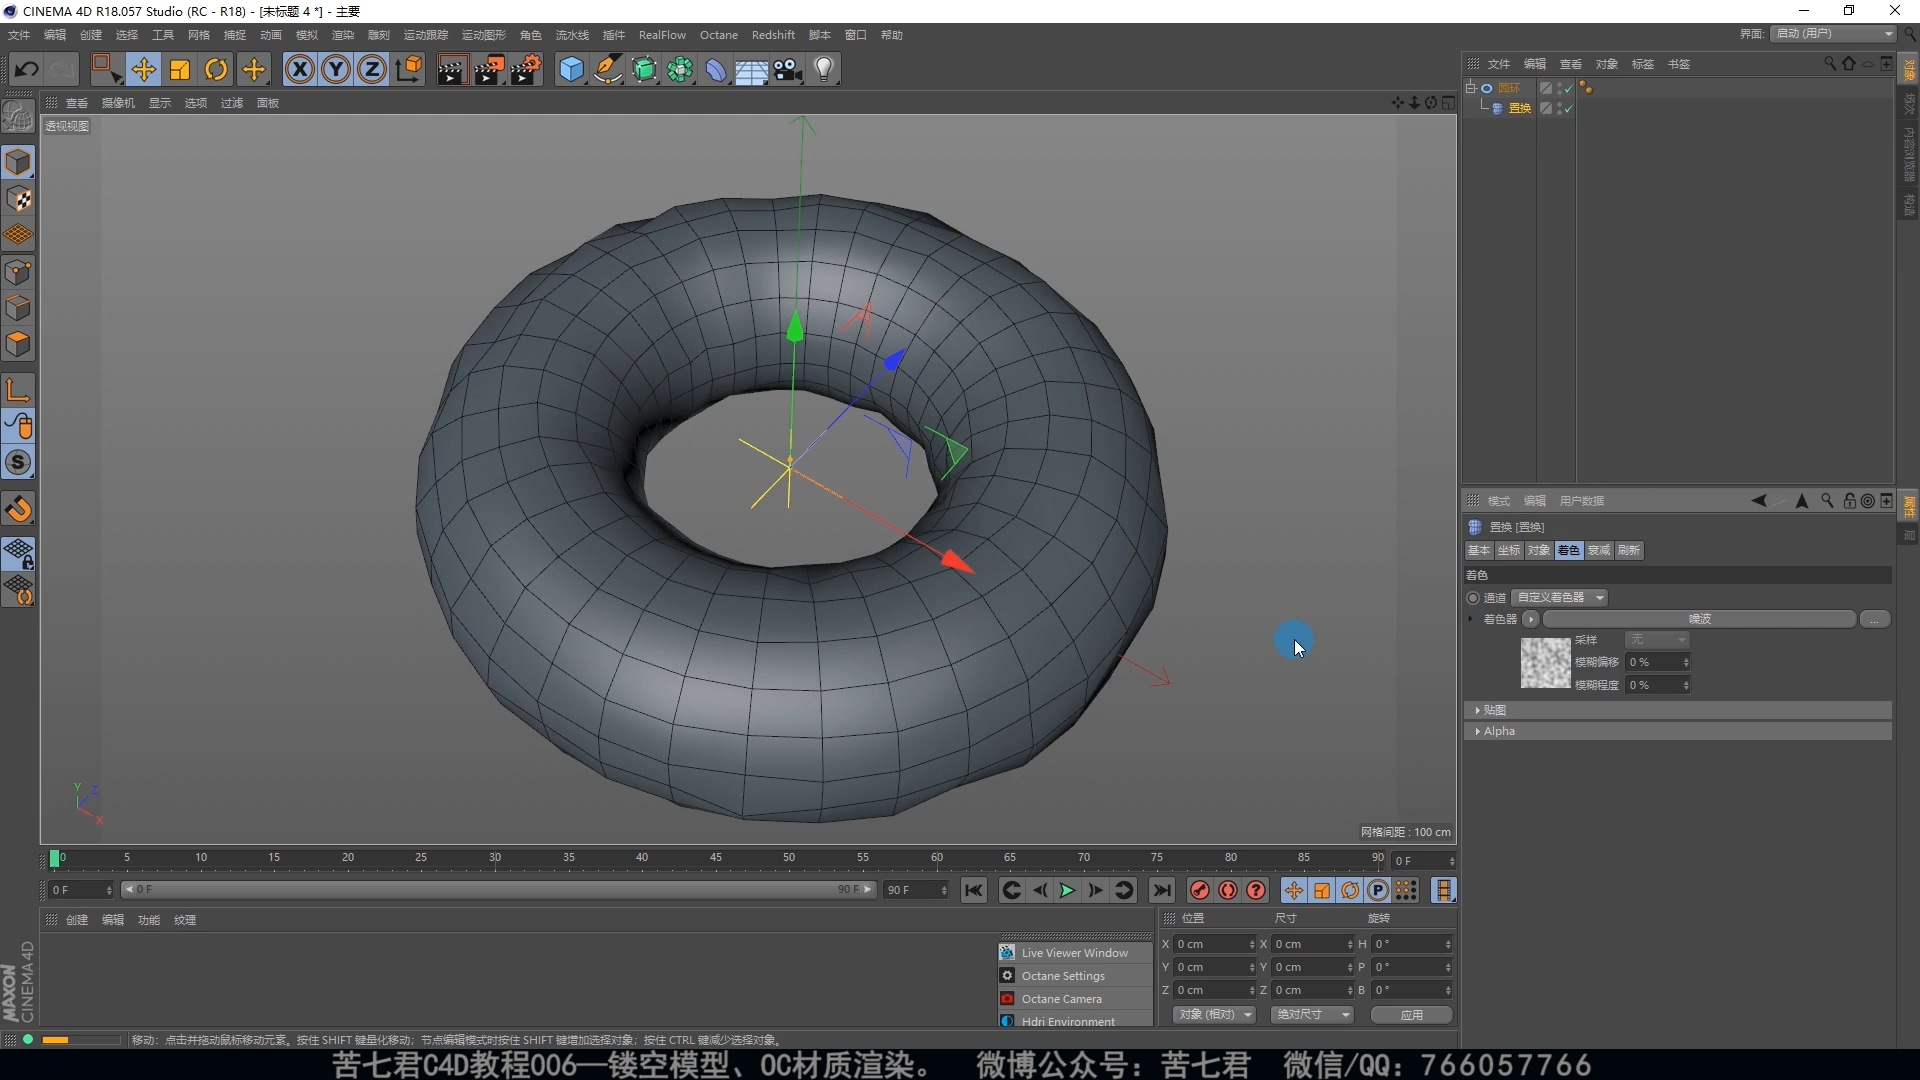This screenshot has height=1080, width=1920.
Task: Click the 模糊偏移 value field
Action: pos(1657,662)
